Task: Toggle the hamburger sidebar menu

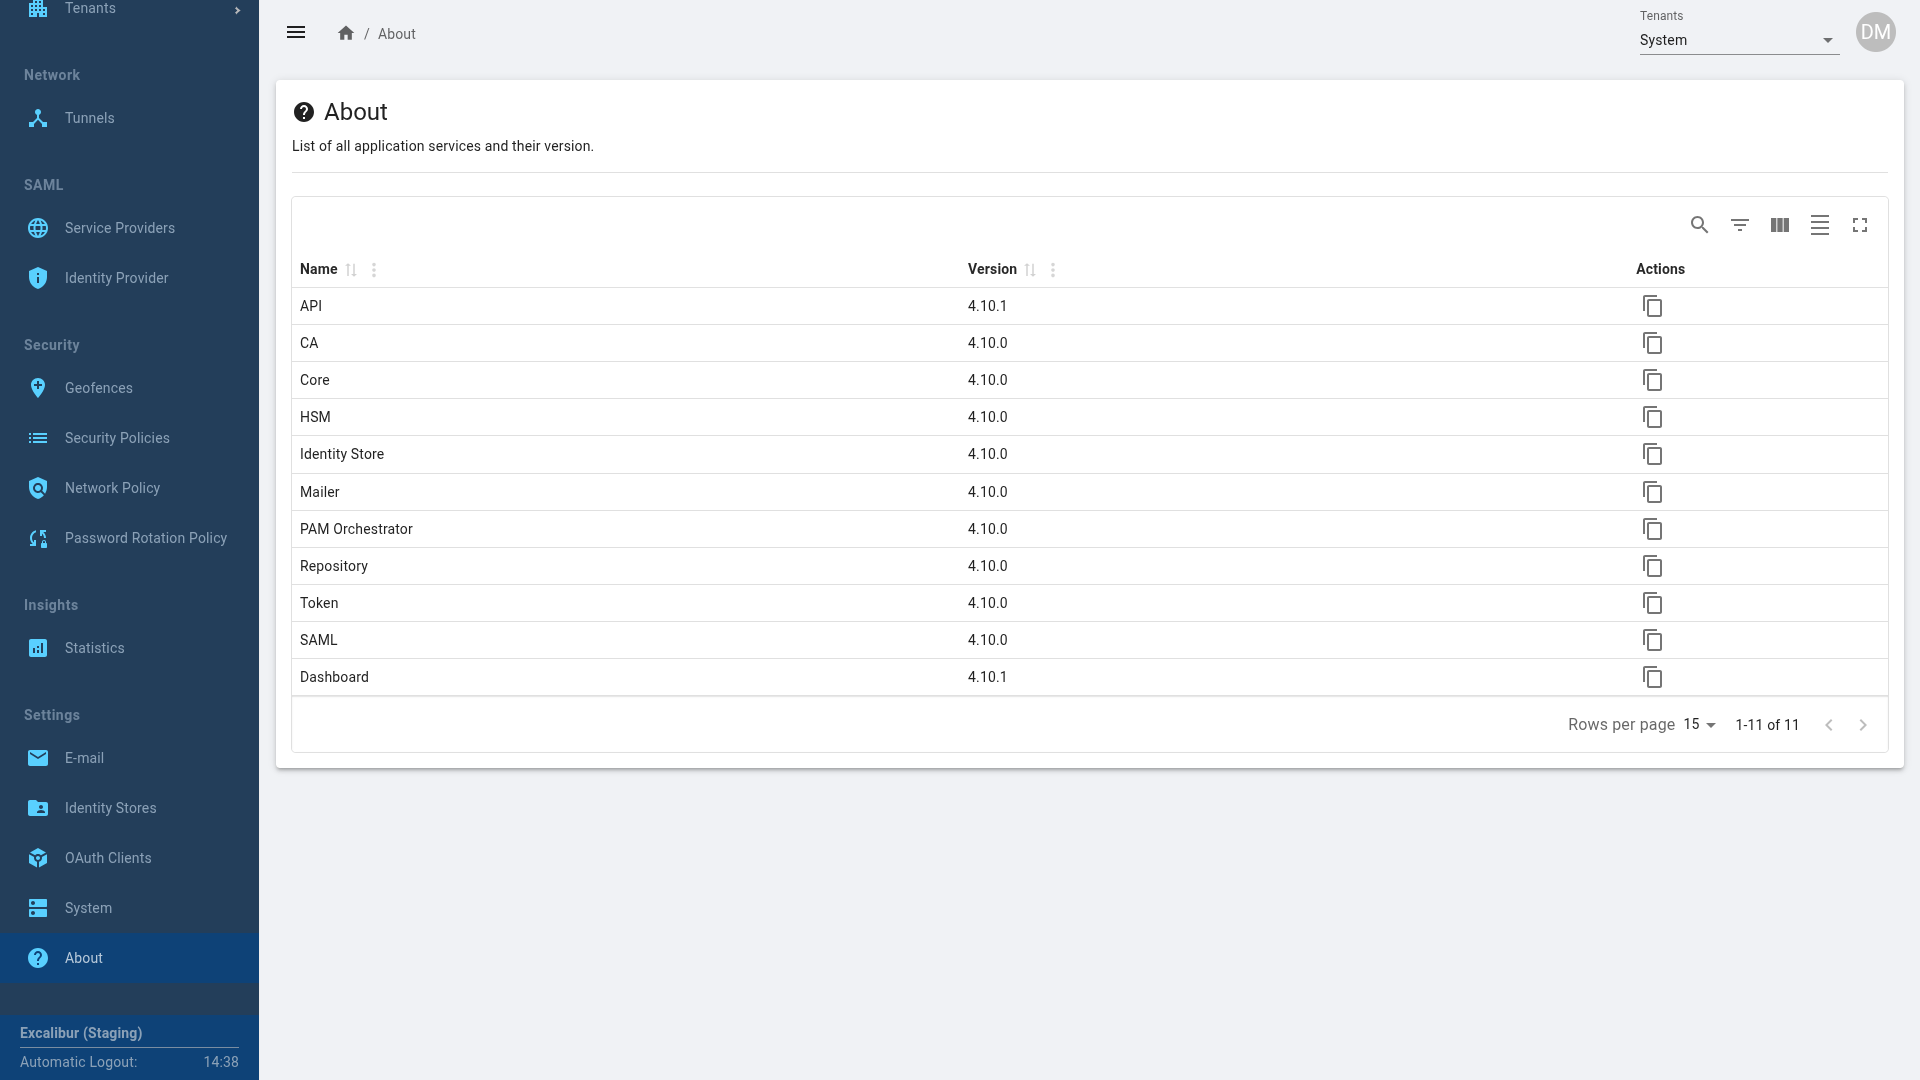Action: [296, 33]
